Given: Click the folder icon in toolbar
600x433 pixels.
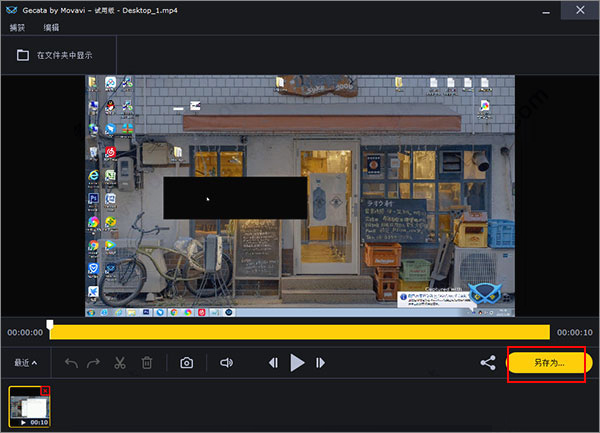Looking at the screenshot, I should (22, 55).
